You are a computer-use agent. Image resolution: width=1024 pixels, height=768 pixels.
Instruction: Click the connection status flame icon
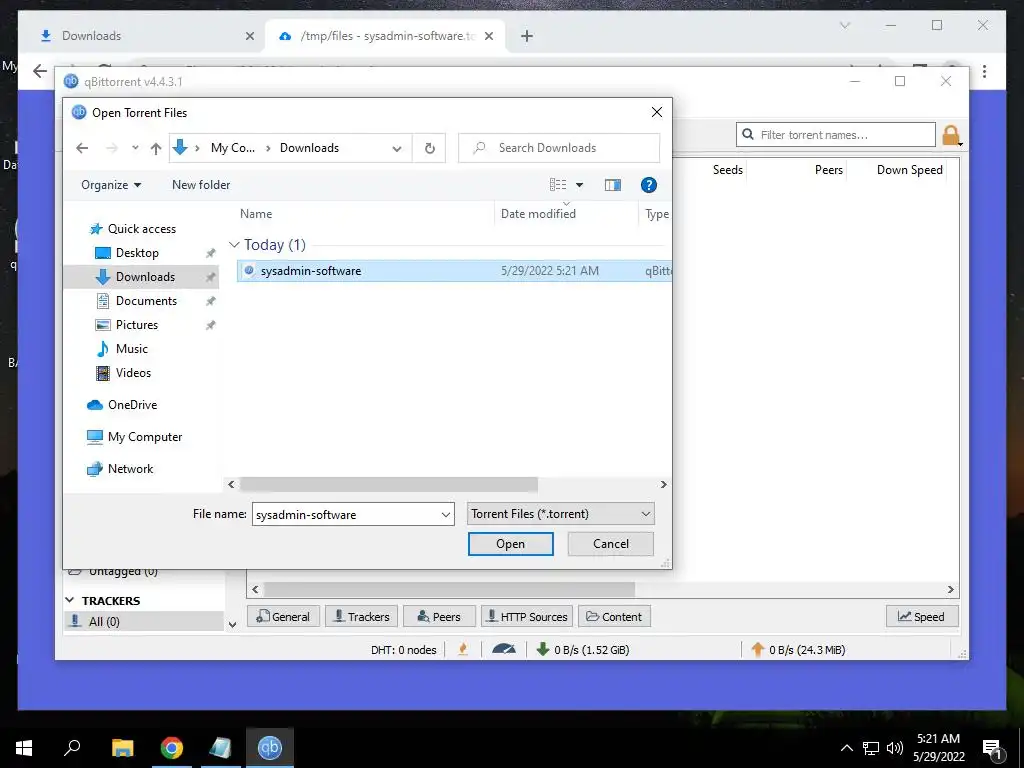click(x=463, y=650)
